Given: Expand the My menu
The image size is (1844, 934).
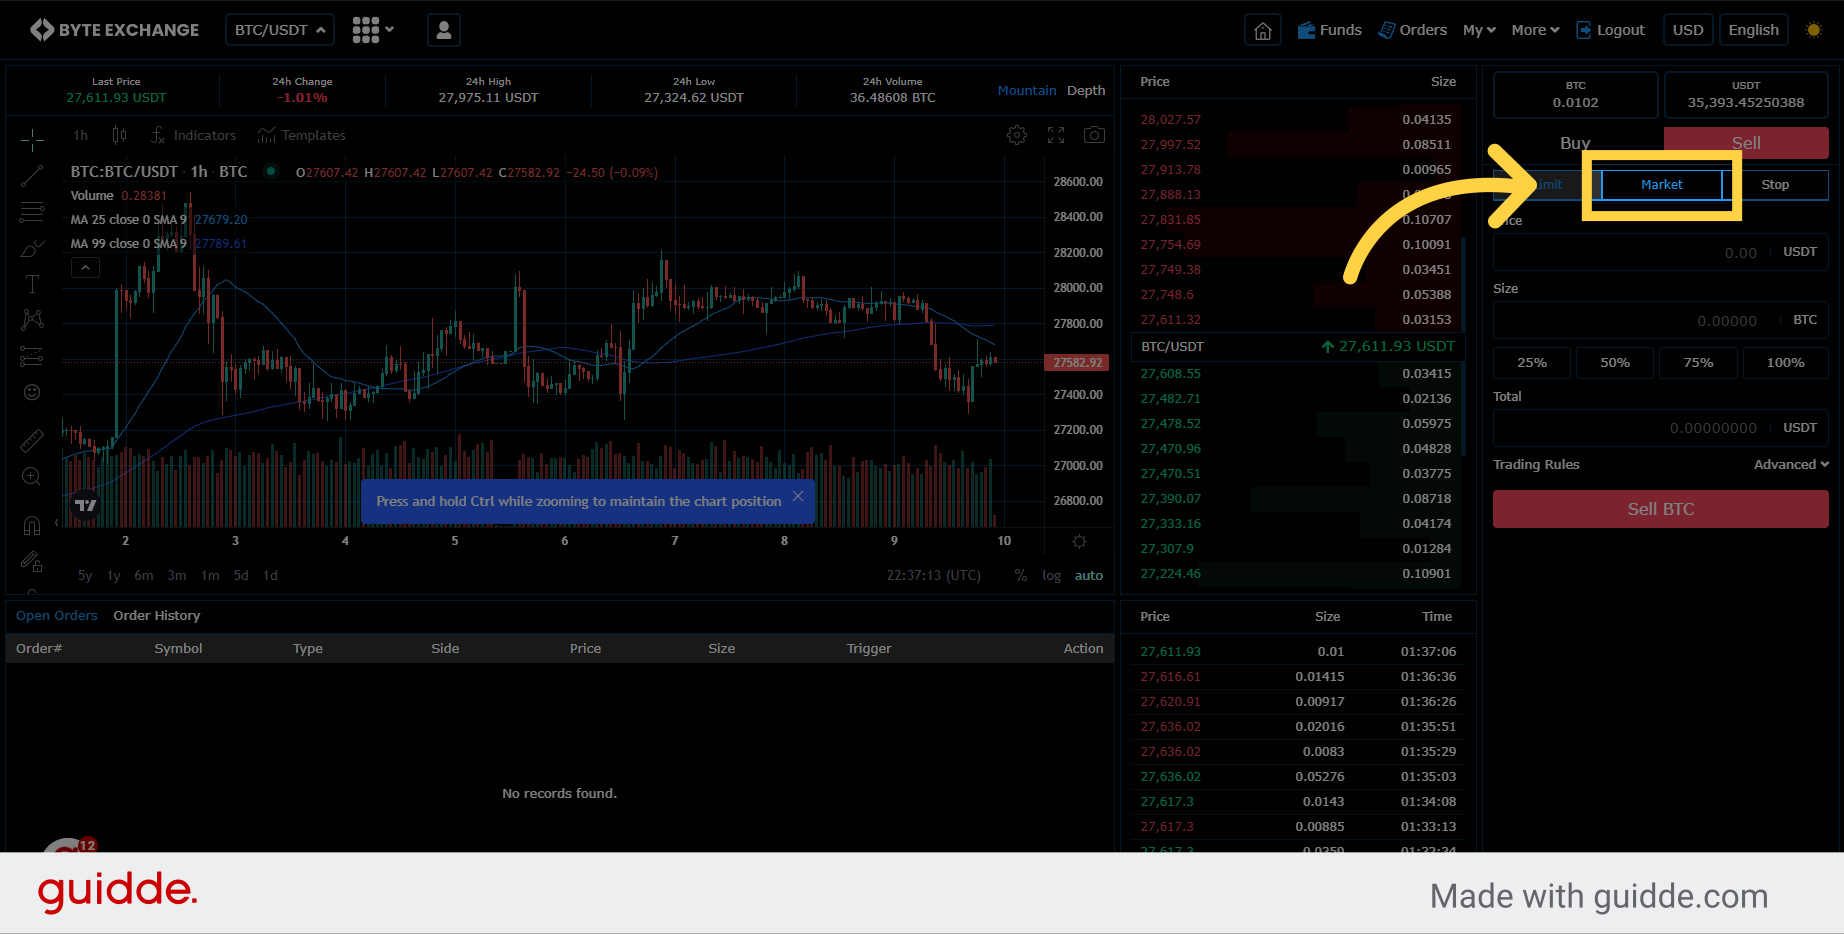Looking at the screenshot, I should 1479,30.
